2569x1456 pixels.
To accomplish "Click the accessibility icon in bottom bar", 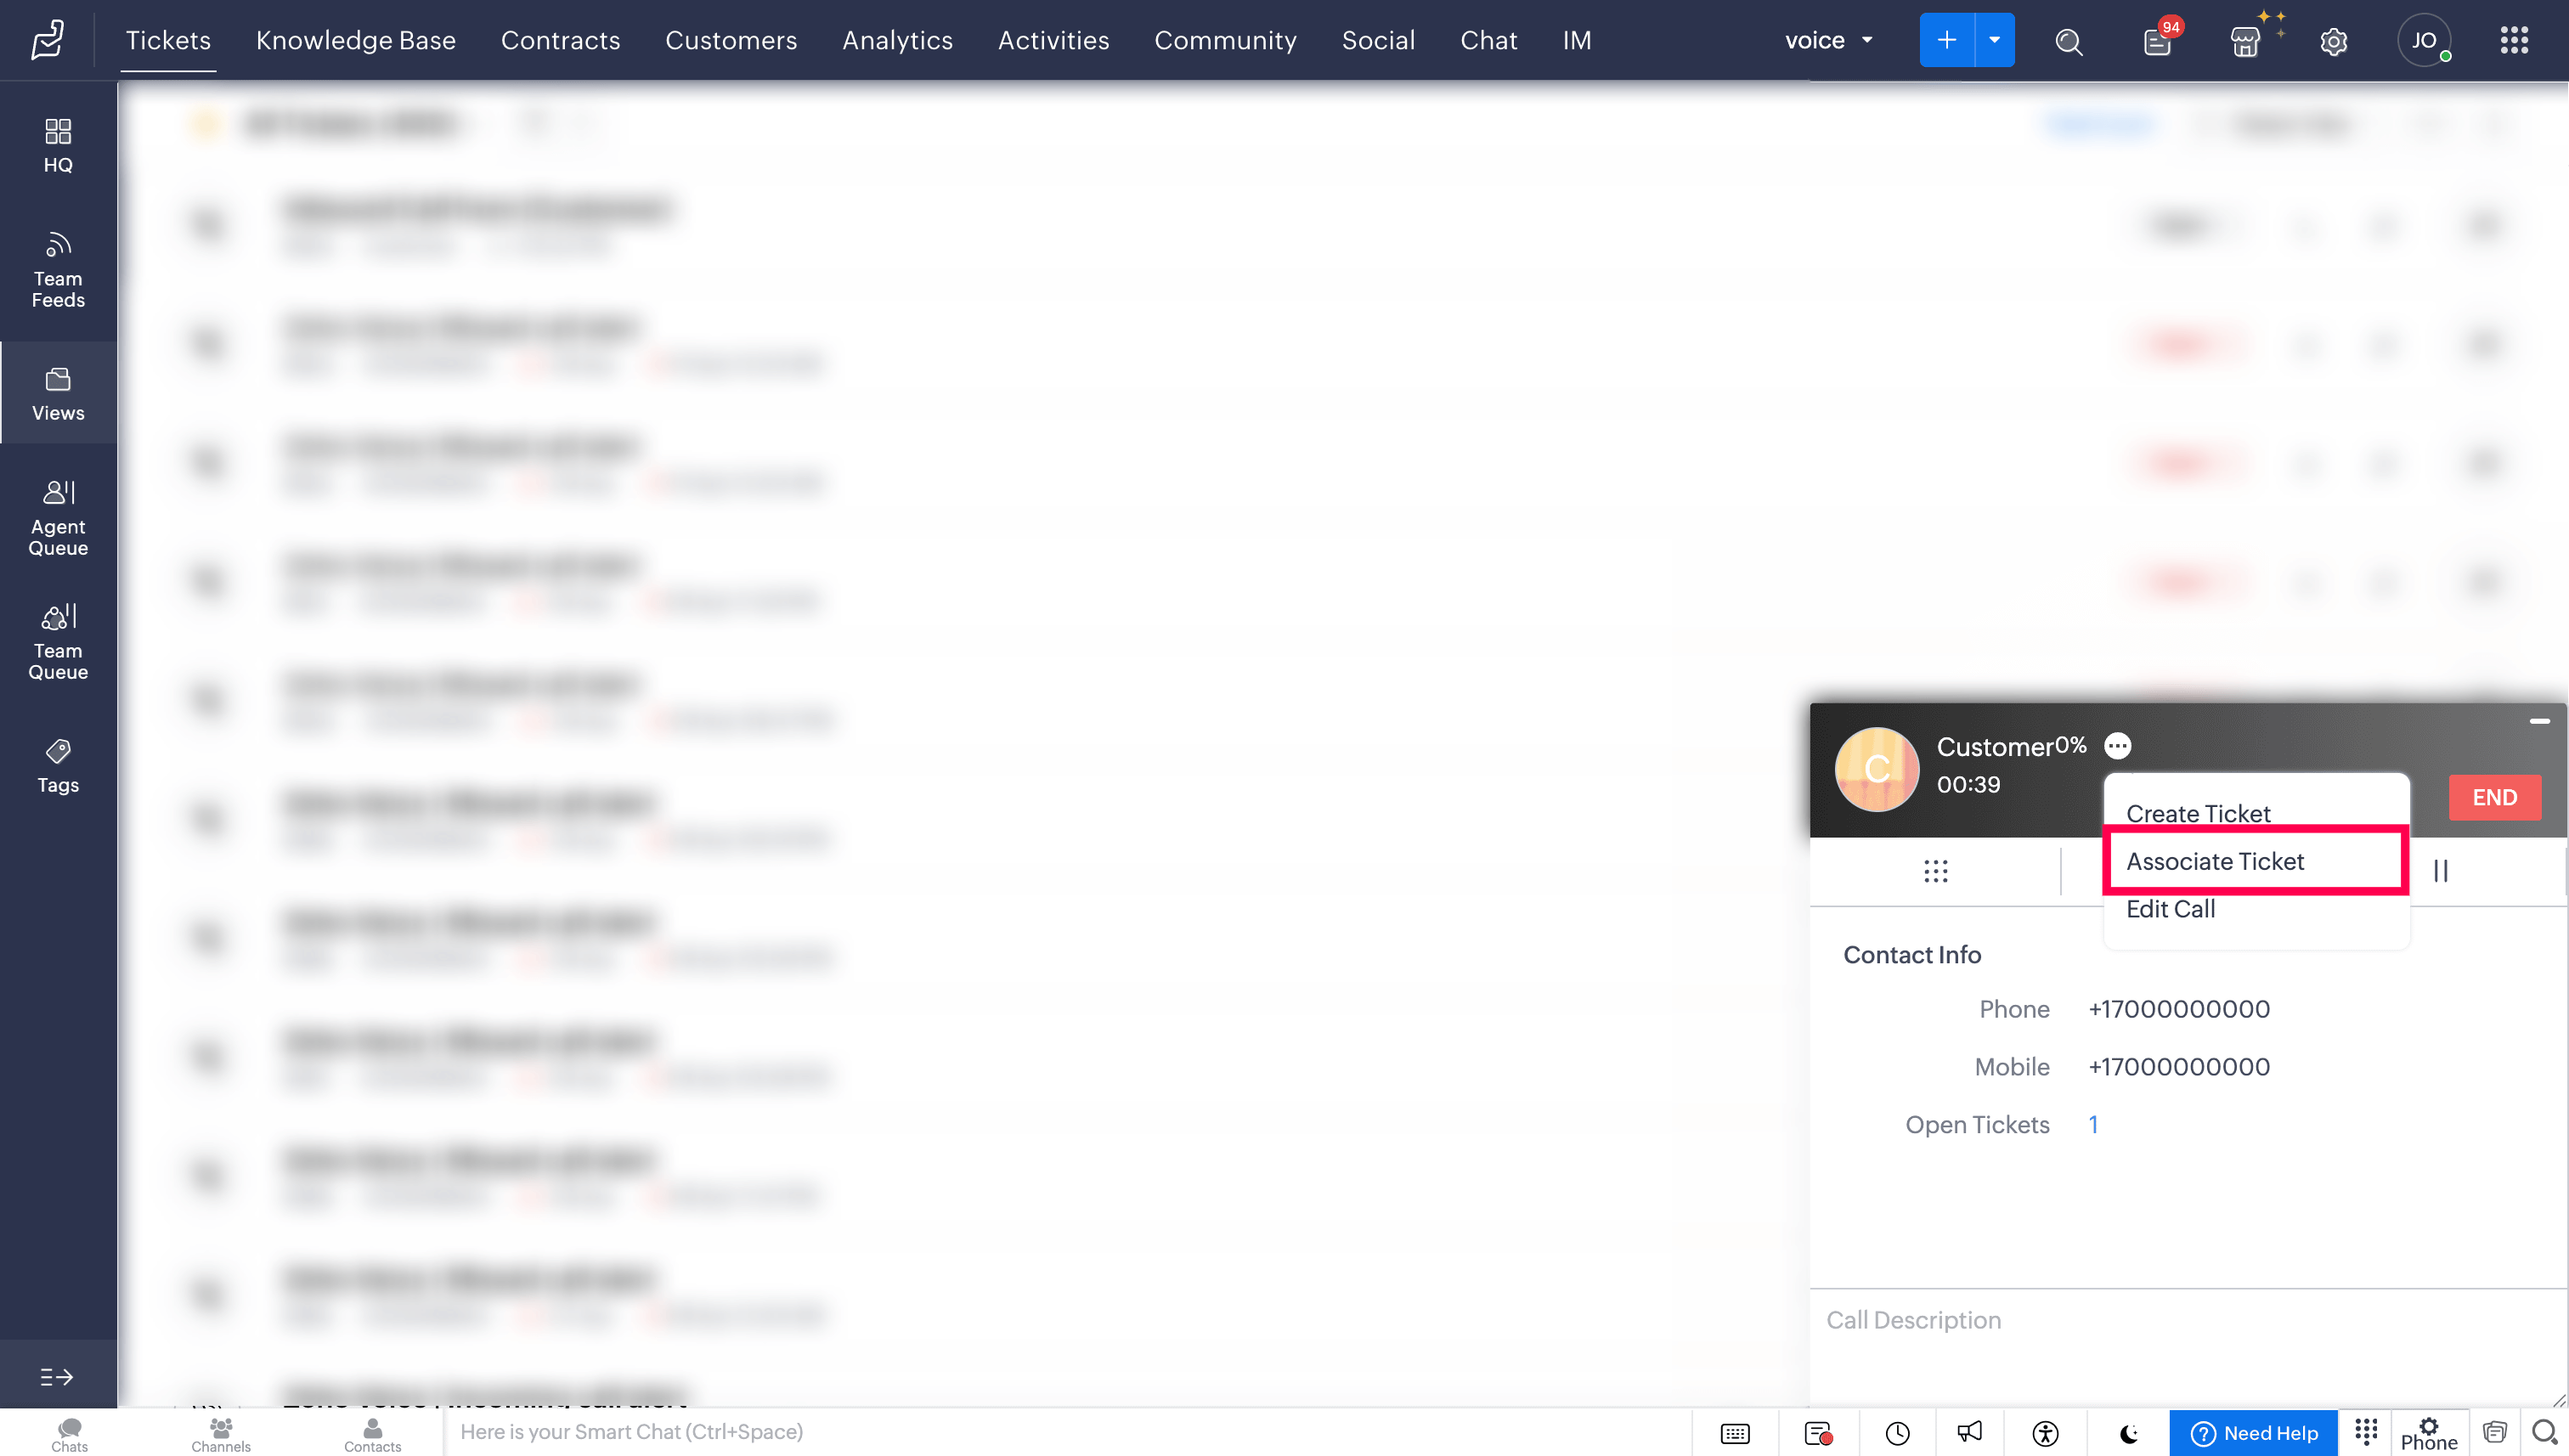I will [2045, 1433].
